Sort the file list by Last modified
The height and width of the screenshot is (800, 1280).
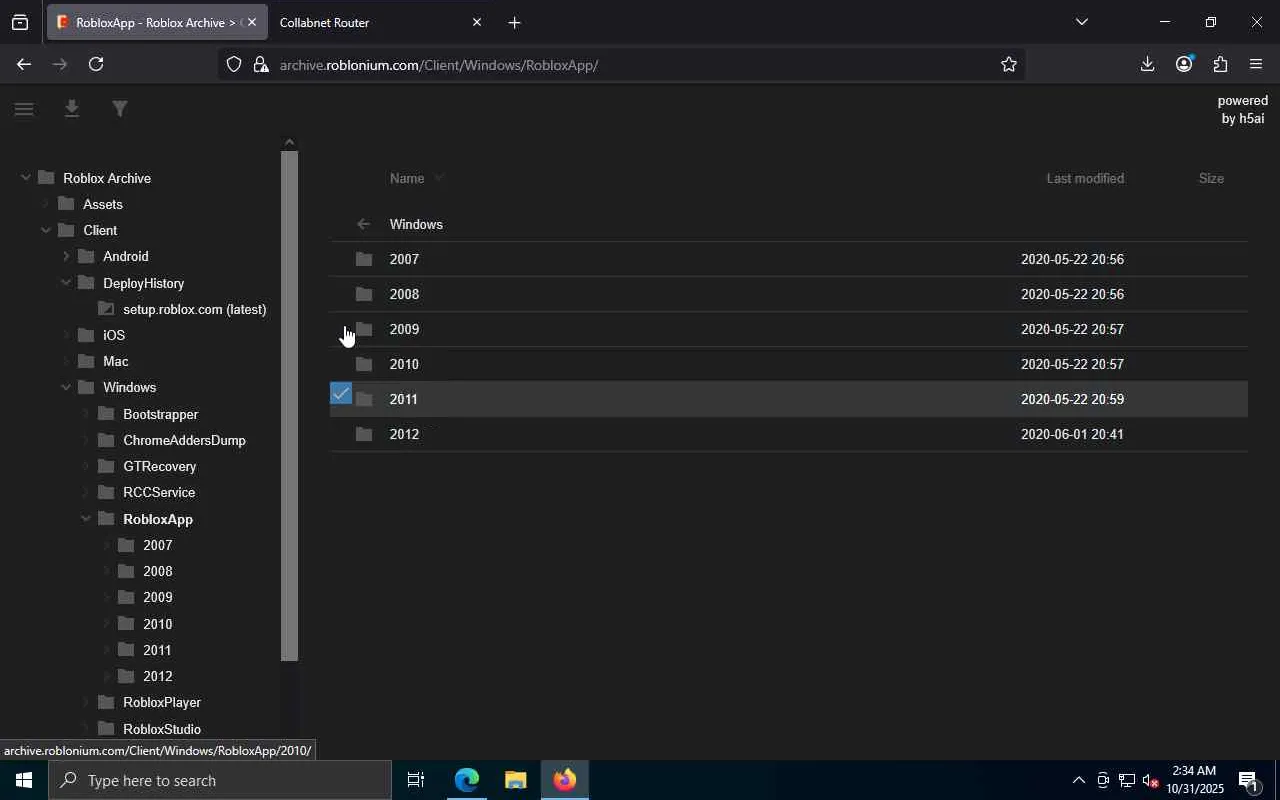(x=1085, y=178)
